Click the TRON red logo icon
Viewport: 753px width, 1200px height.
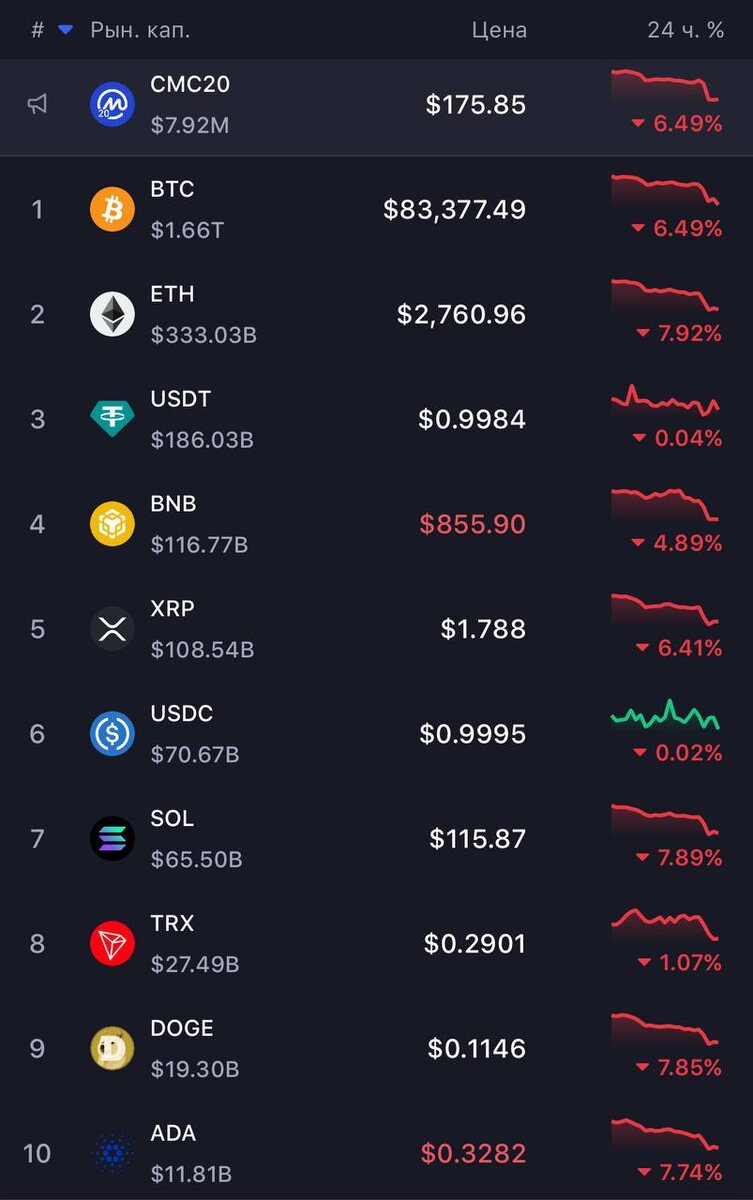point(112,943)
